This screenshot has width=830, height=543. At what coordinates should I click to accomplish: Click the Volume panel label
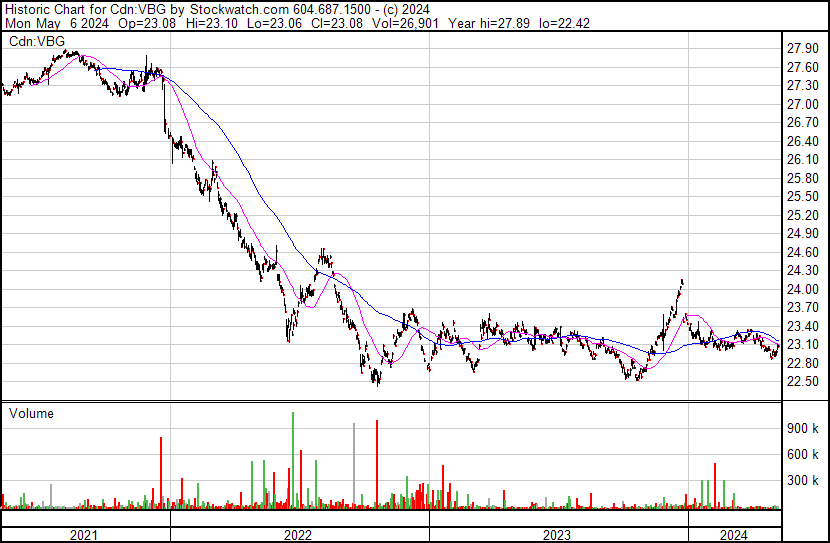31,413
